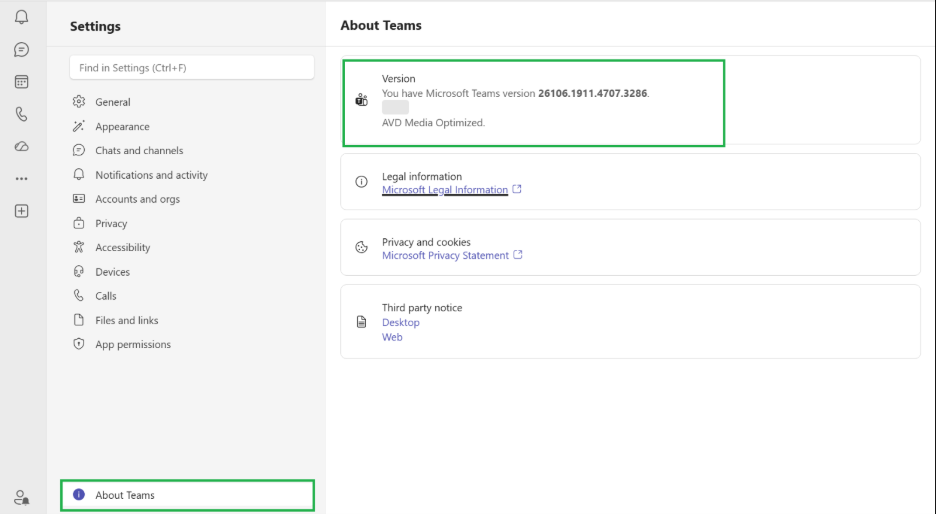
Task: Click the Version label
Action: click(399, 78)
